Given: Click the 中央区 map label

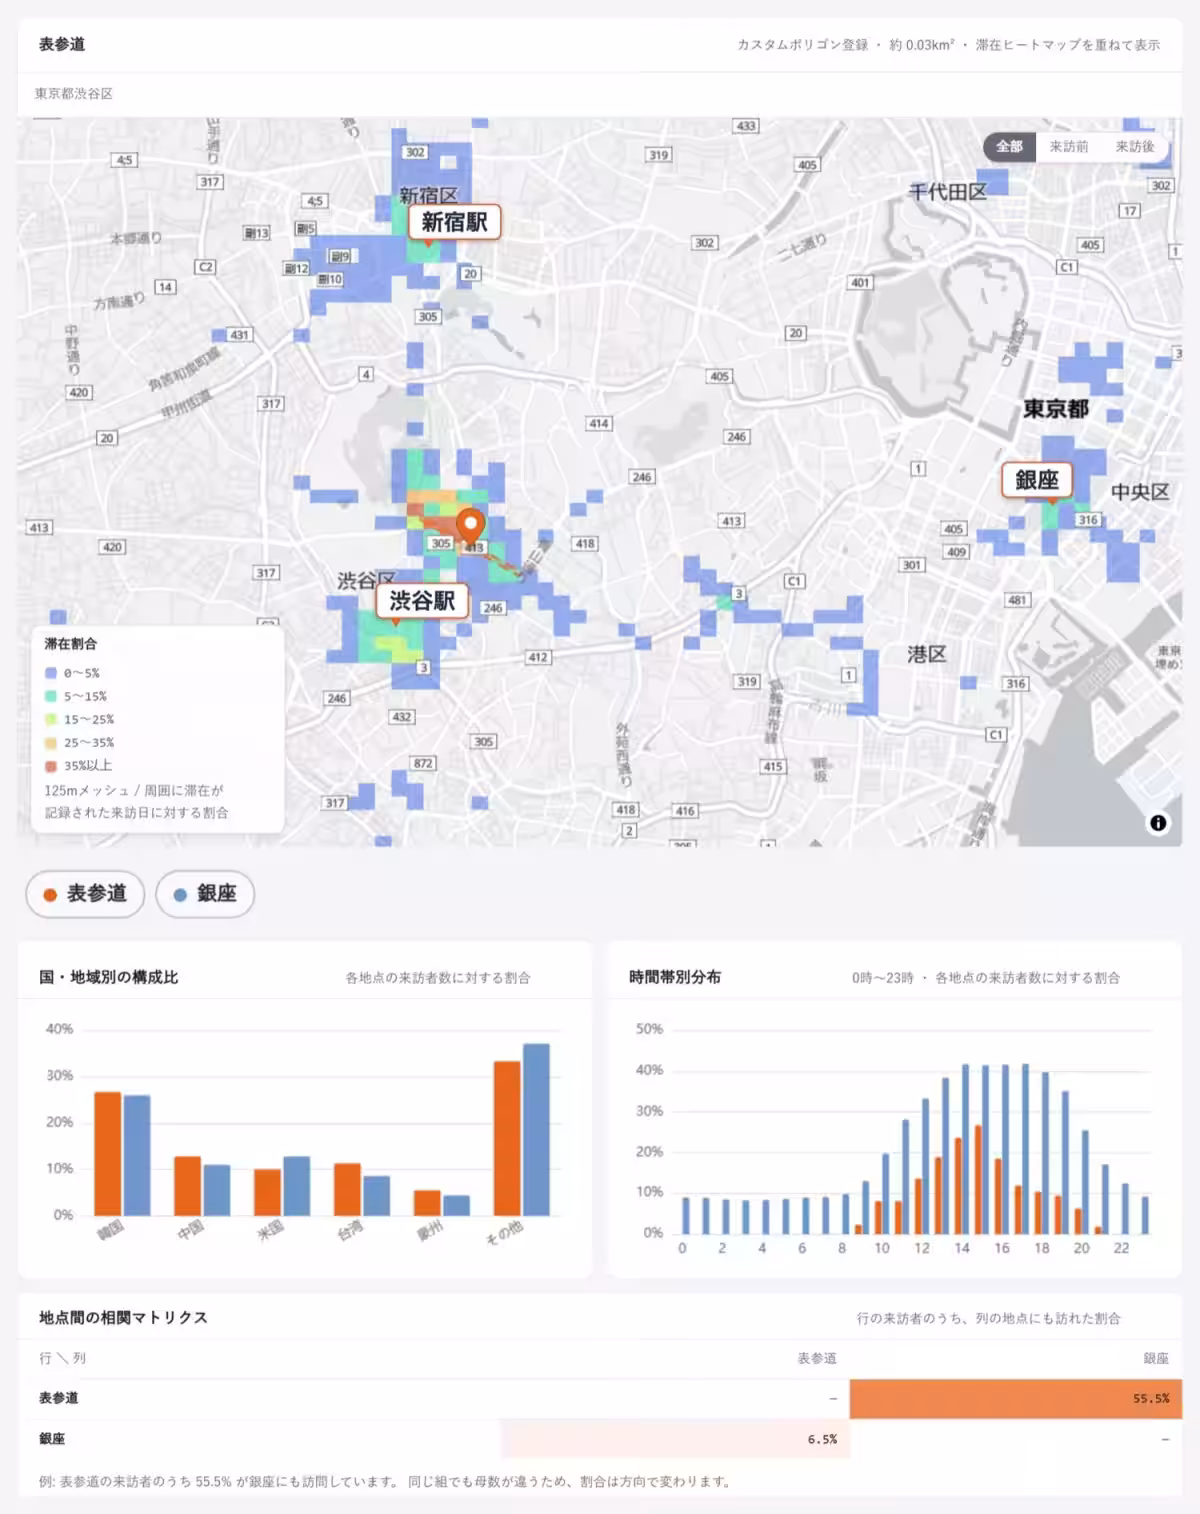Looking at the screenshot, I should 1140,492.
